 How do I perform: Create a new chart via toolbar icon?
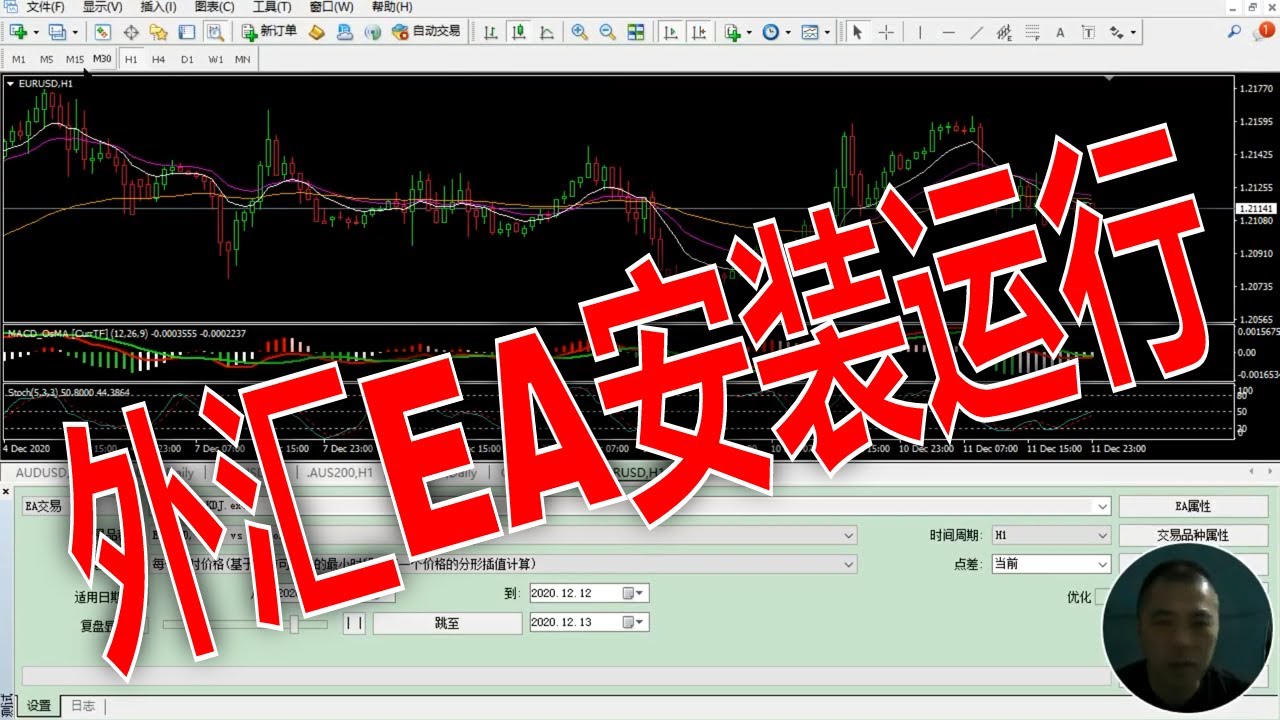[x=18, y=32]
